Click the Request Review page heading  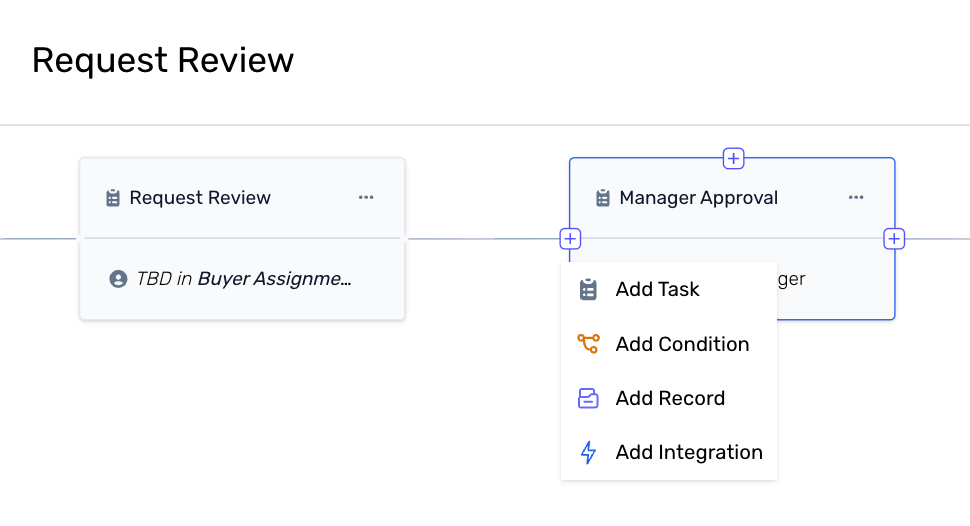(x=163, y=60)
